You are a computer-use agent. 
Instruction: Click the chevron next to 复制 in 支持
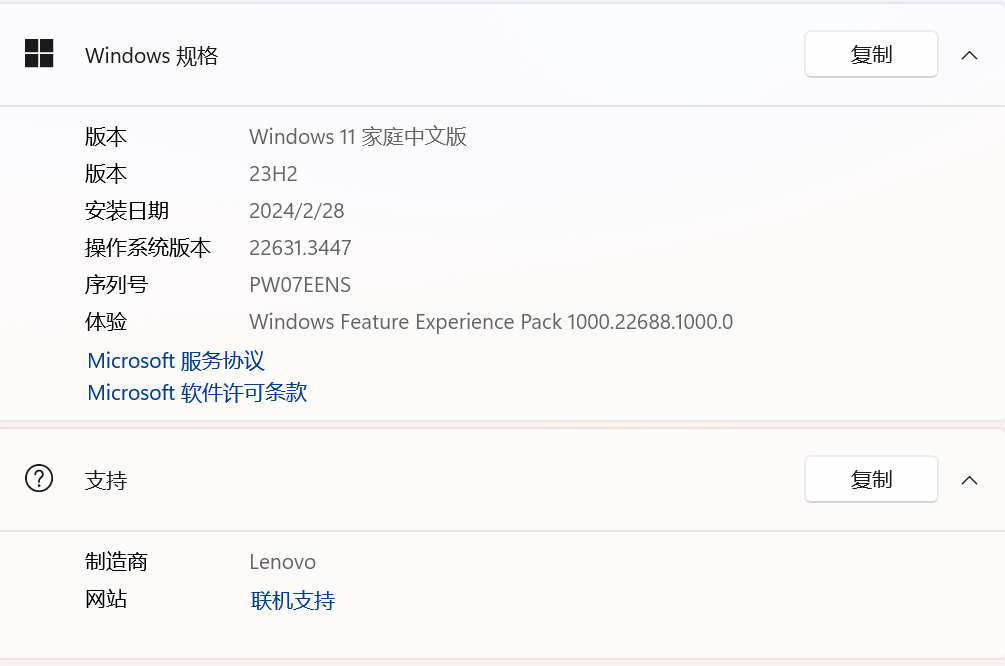[x=969, y=479]
